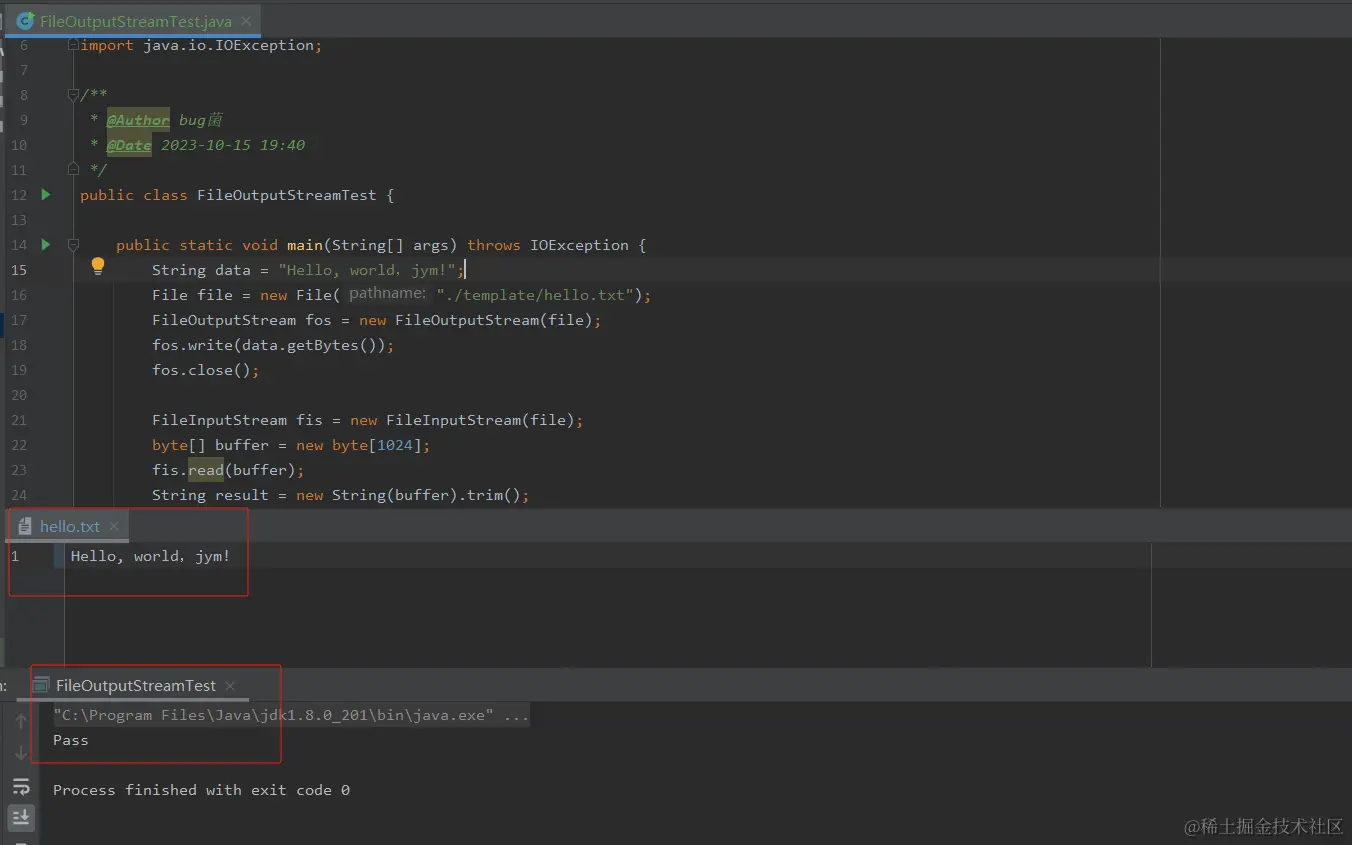This screenshot has height=845, width=1352.
Task: Collapse the import block fold marker on line 6
Action: tap(73, 45)
